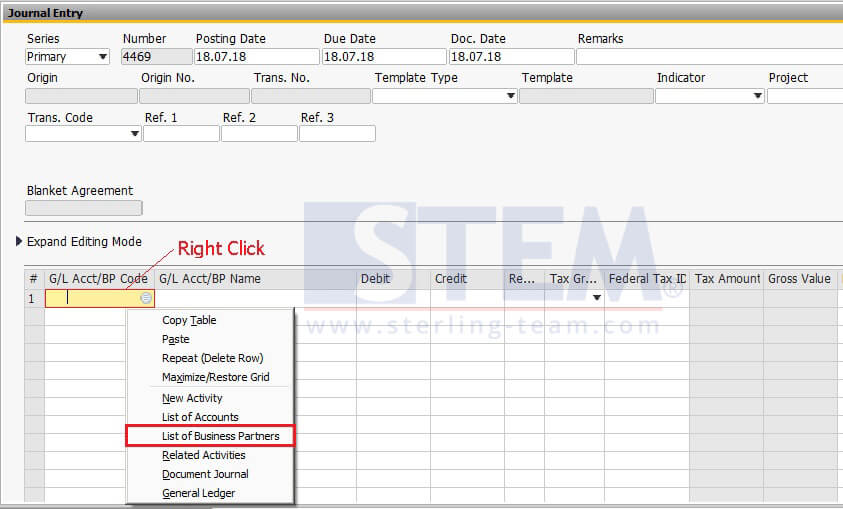Screen dimensions: 843x509
Task: Select row number 1 in the grid
Action: (x=34, y=298)
